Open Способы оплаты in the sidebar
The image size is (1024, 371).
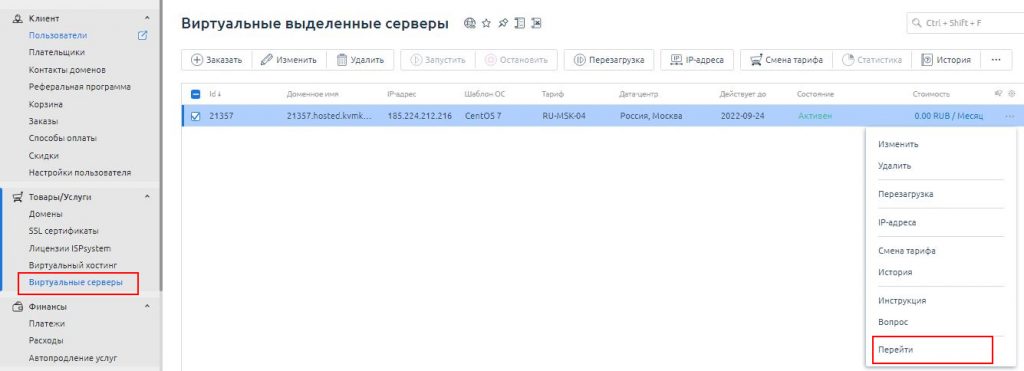pyautogui.click(x=63, y=138)
